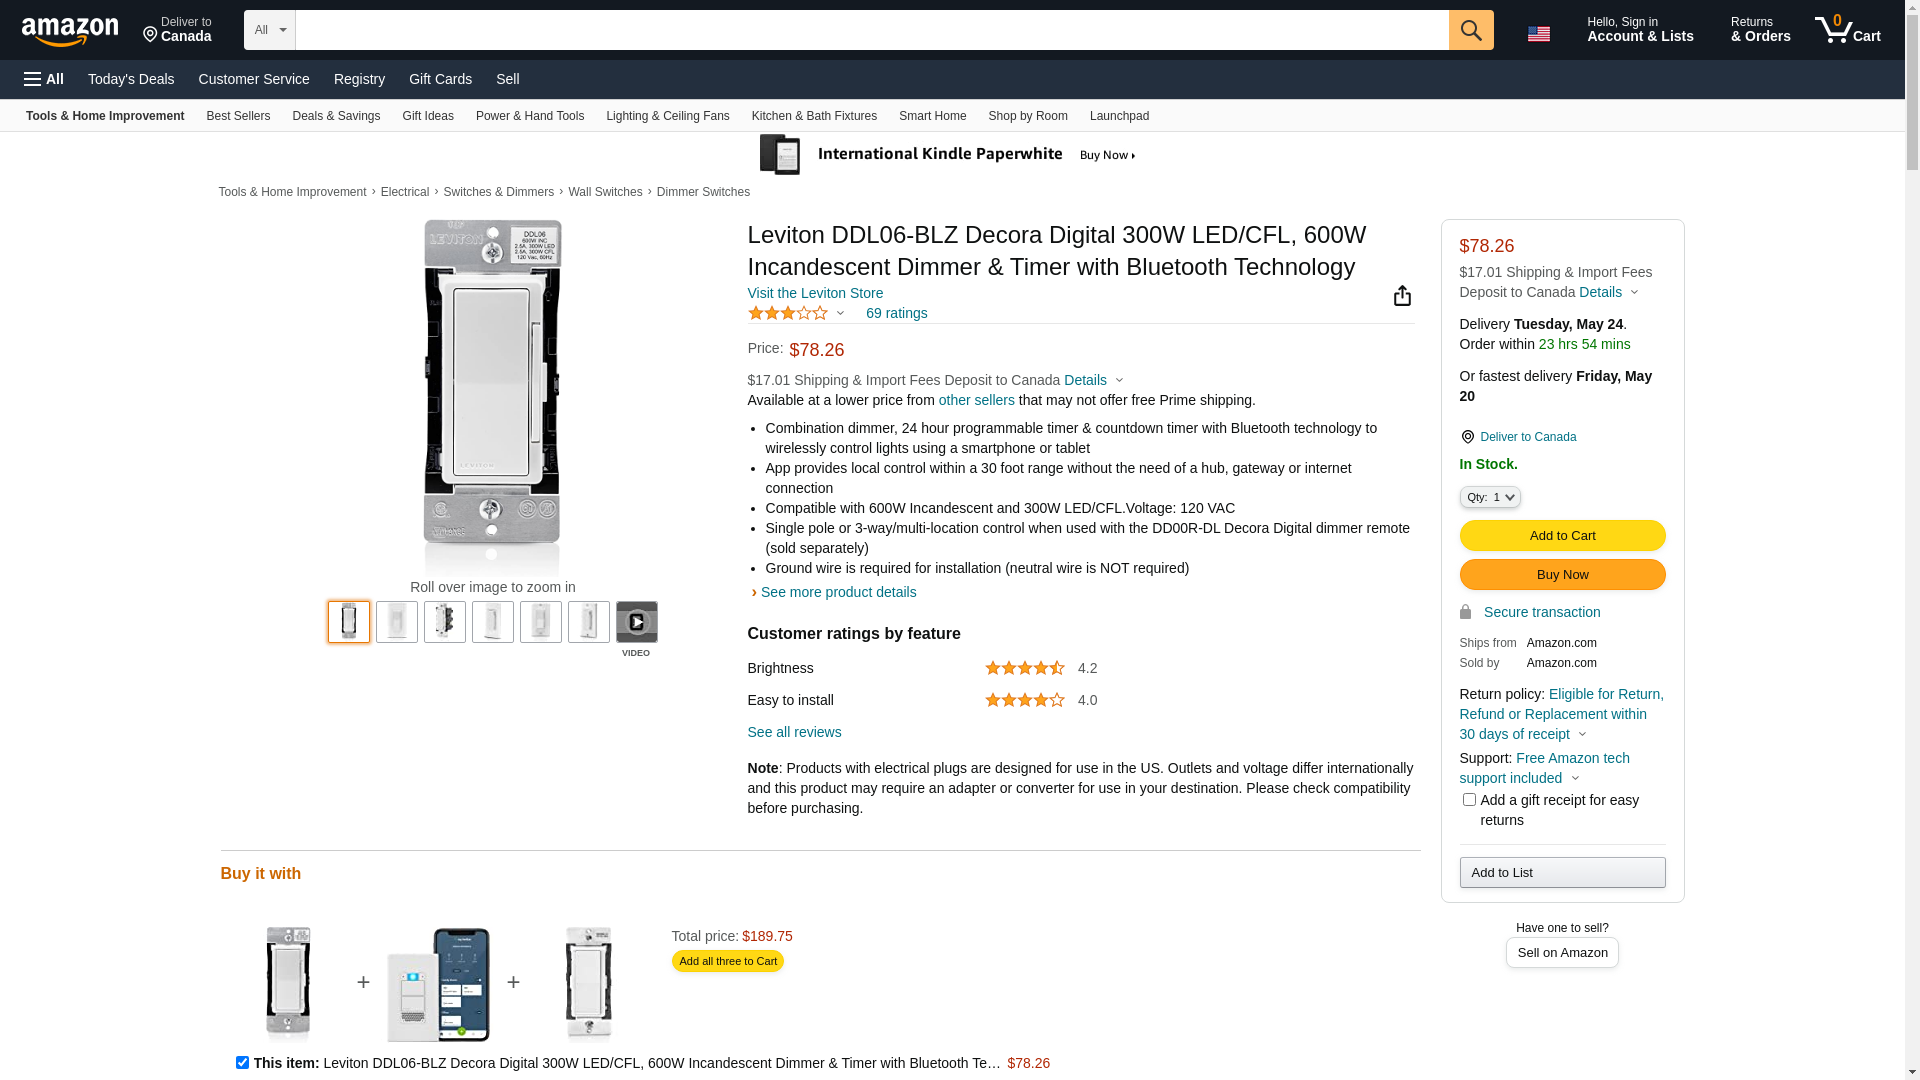Click the Add to Cart button
This screenshot has height=1080, width=1920.
(x=1562, y=536)
